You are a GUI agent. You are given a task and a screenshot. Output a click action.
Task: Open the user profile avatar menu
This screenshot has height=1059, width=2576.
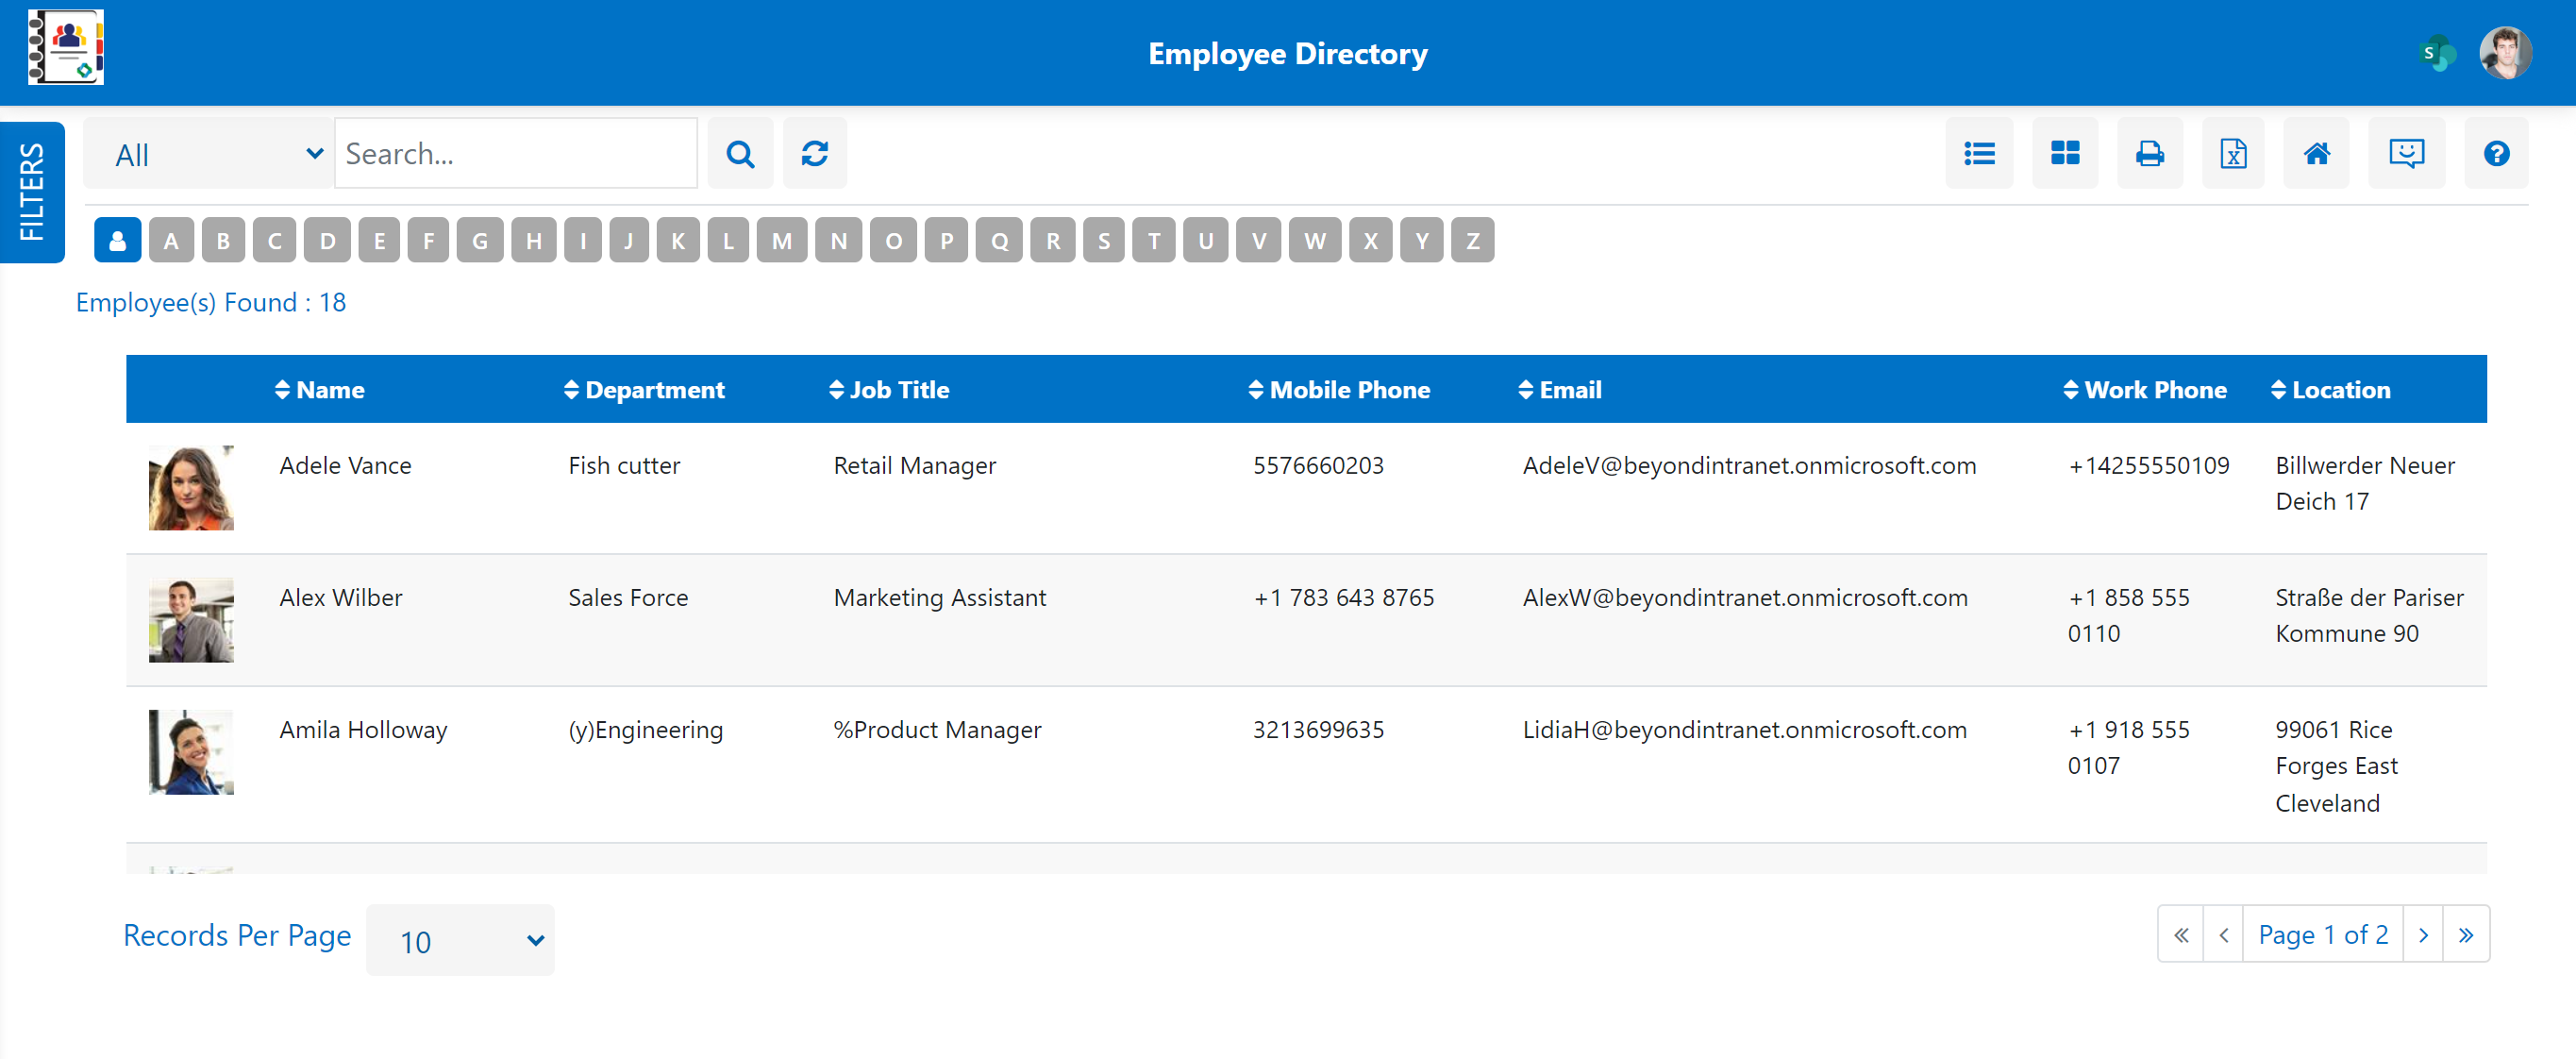tap(2505, 52)
